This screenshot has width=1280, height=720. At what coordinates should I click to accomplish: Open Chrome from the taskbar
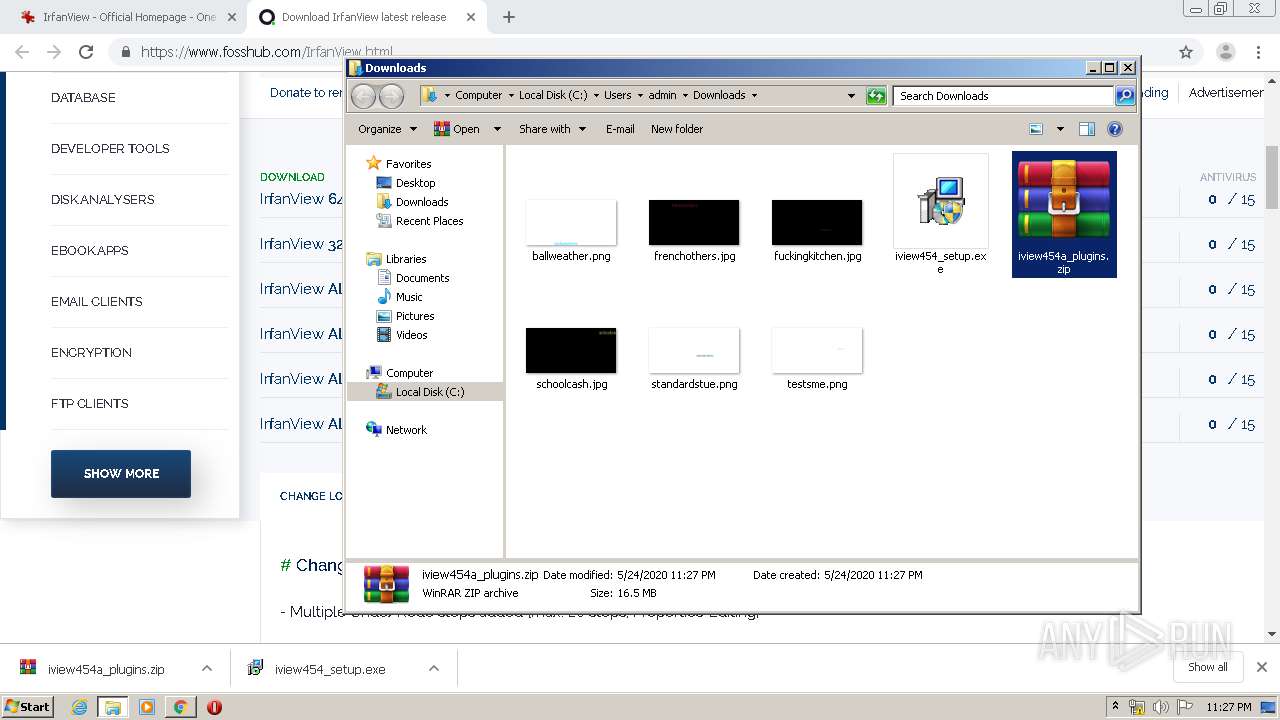(x=180, y=707)
